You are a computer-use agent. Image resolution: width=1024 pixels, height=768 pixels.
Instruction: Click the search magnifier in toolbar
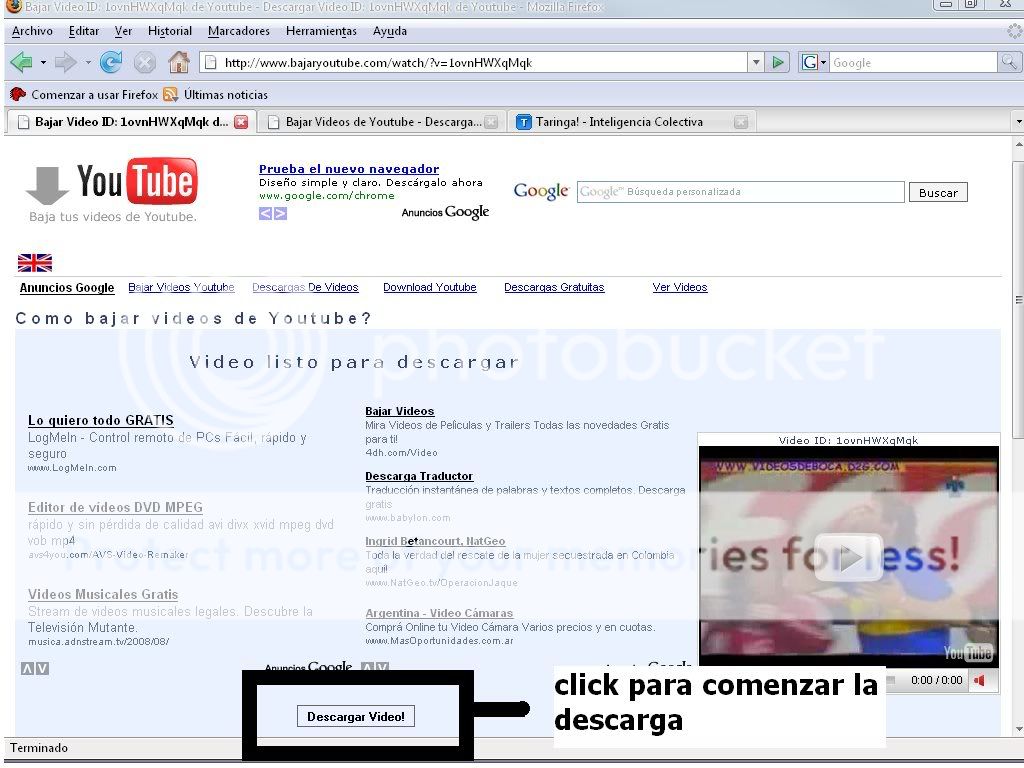(x=1009, y=63)
